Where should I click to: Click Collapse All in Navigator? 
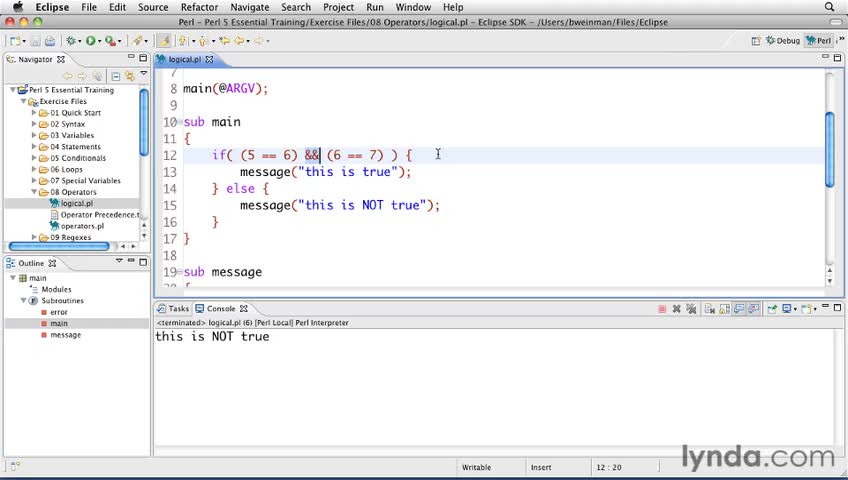coord(116,76)
